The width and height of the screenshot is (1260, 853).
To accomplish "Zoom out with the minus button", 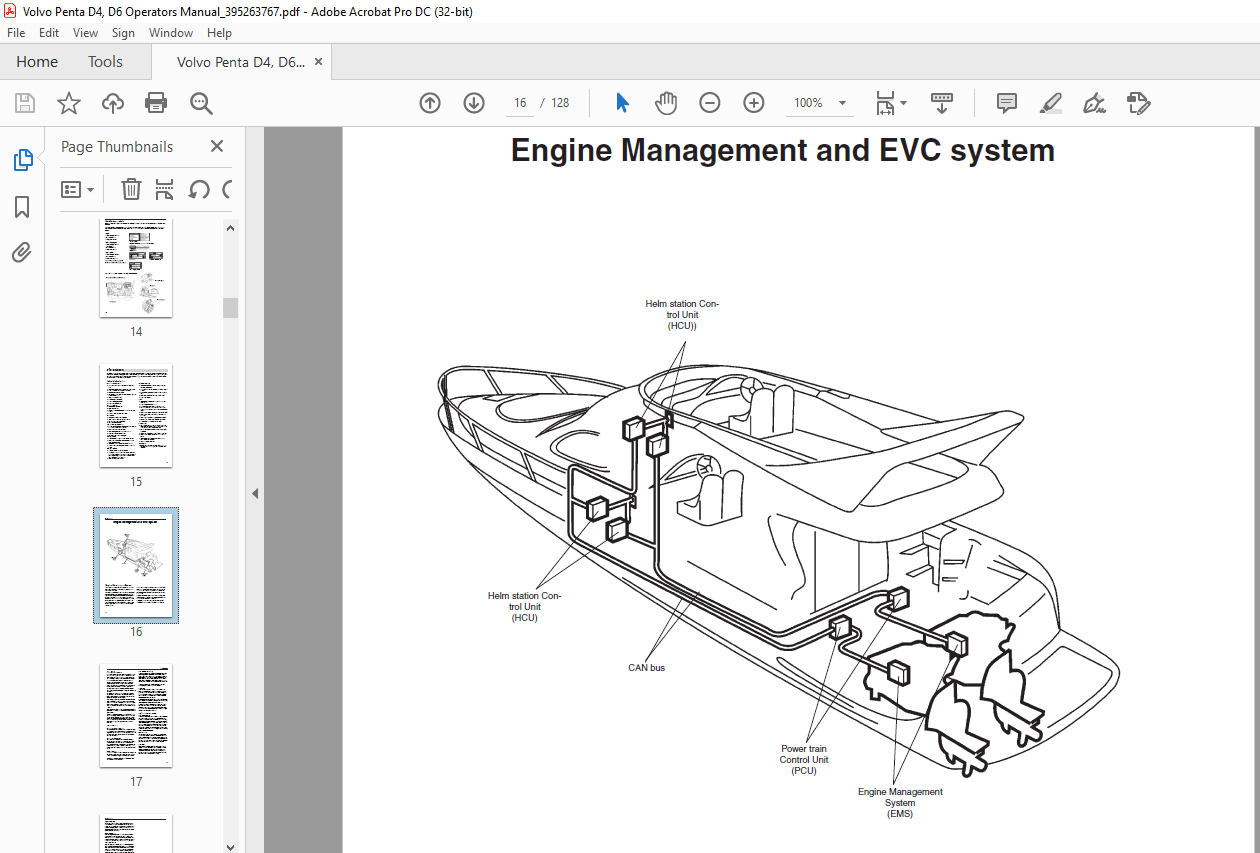I will coord(710,103).
